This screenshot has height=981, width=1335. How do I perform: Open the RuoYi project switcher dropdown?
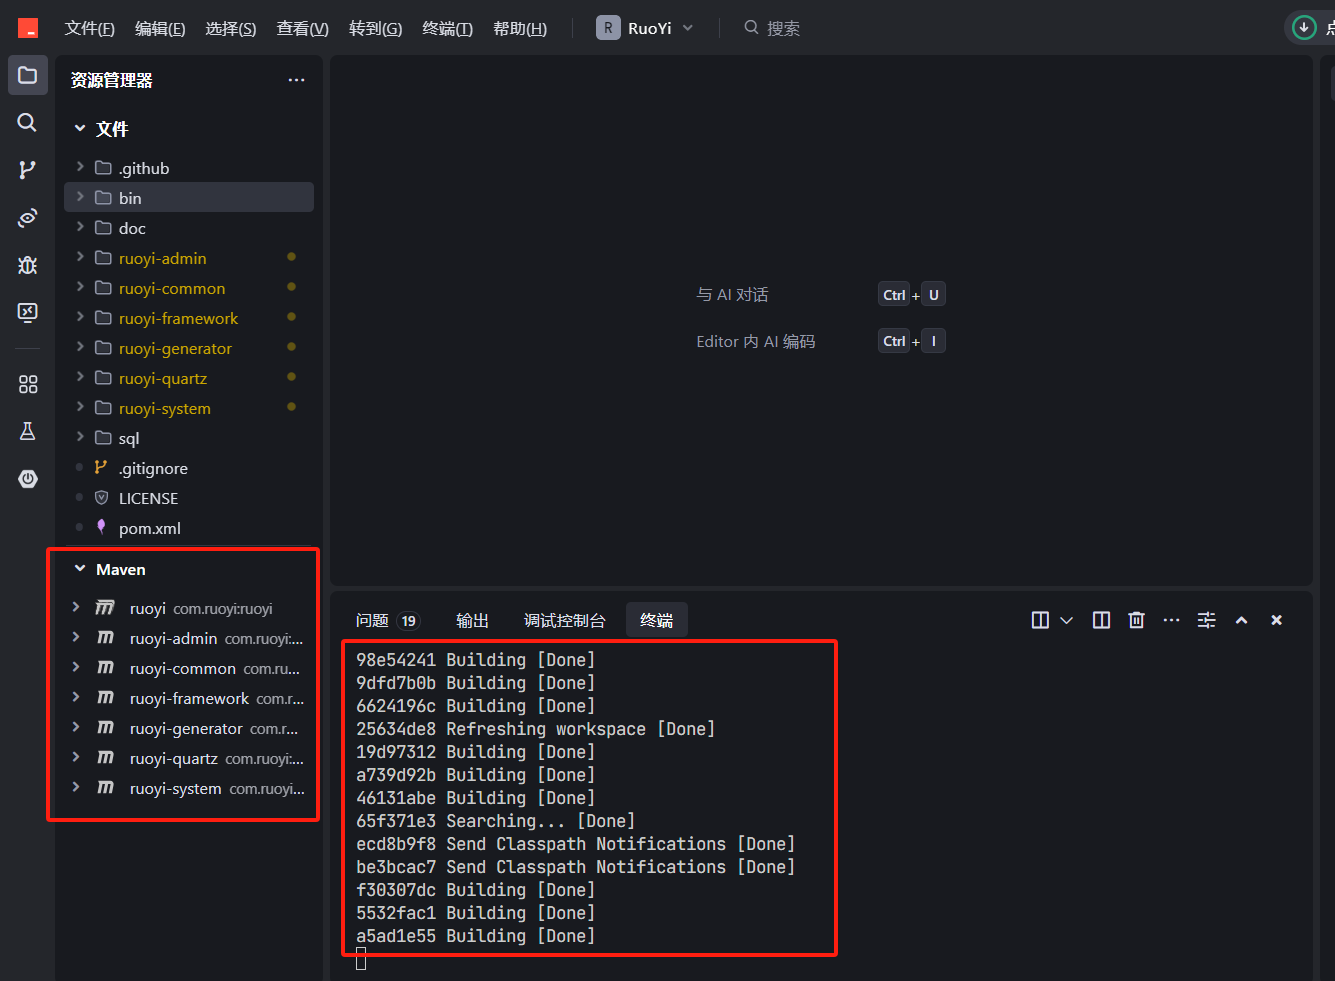coord(645,28)
